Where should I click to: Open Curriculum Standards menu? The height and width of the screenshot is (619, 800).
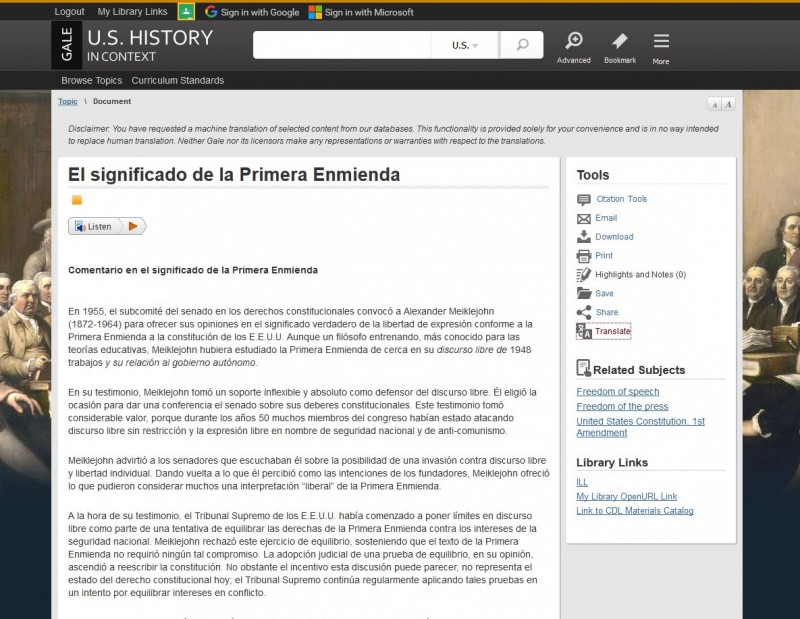point(178,81)
